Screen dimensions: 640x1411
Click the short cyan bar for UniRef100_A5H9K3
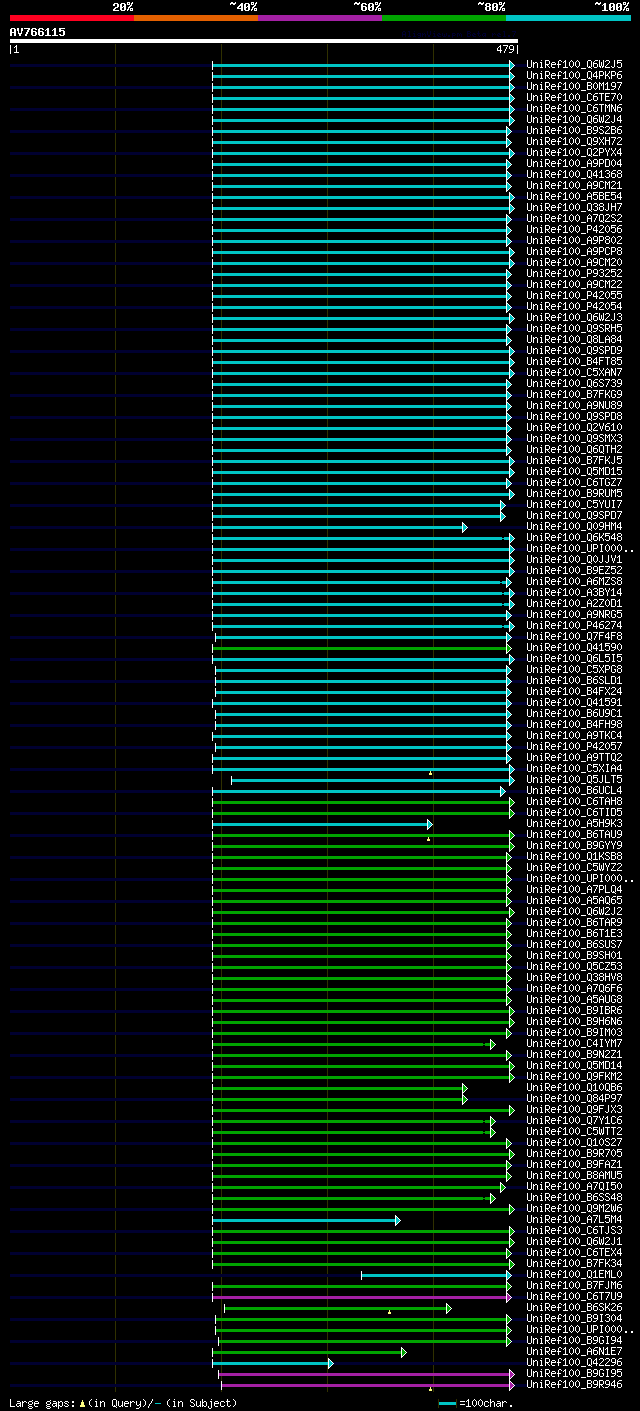click(x=322, y=824)
